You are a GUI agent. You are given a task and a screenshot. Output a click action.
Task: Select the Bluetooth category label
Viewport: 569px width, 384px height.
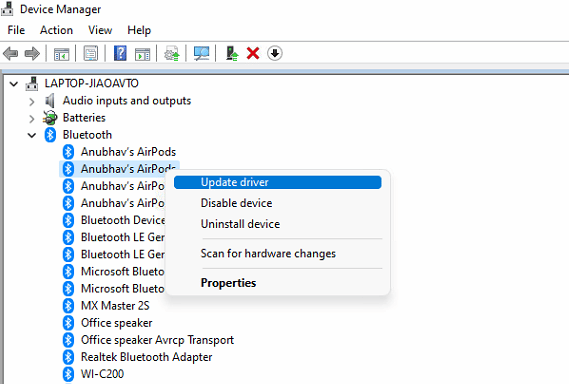(87, 135)
